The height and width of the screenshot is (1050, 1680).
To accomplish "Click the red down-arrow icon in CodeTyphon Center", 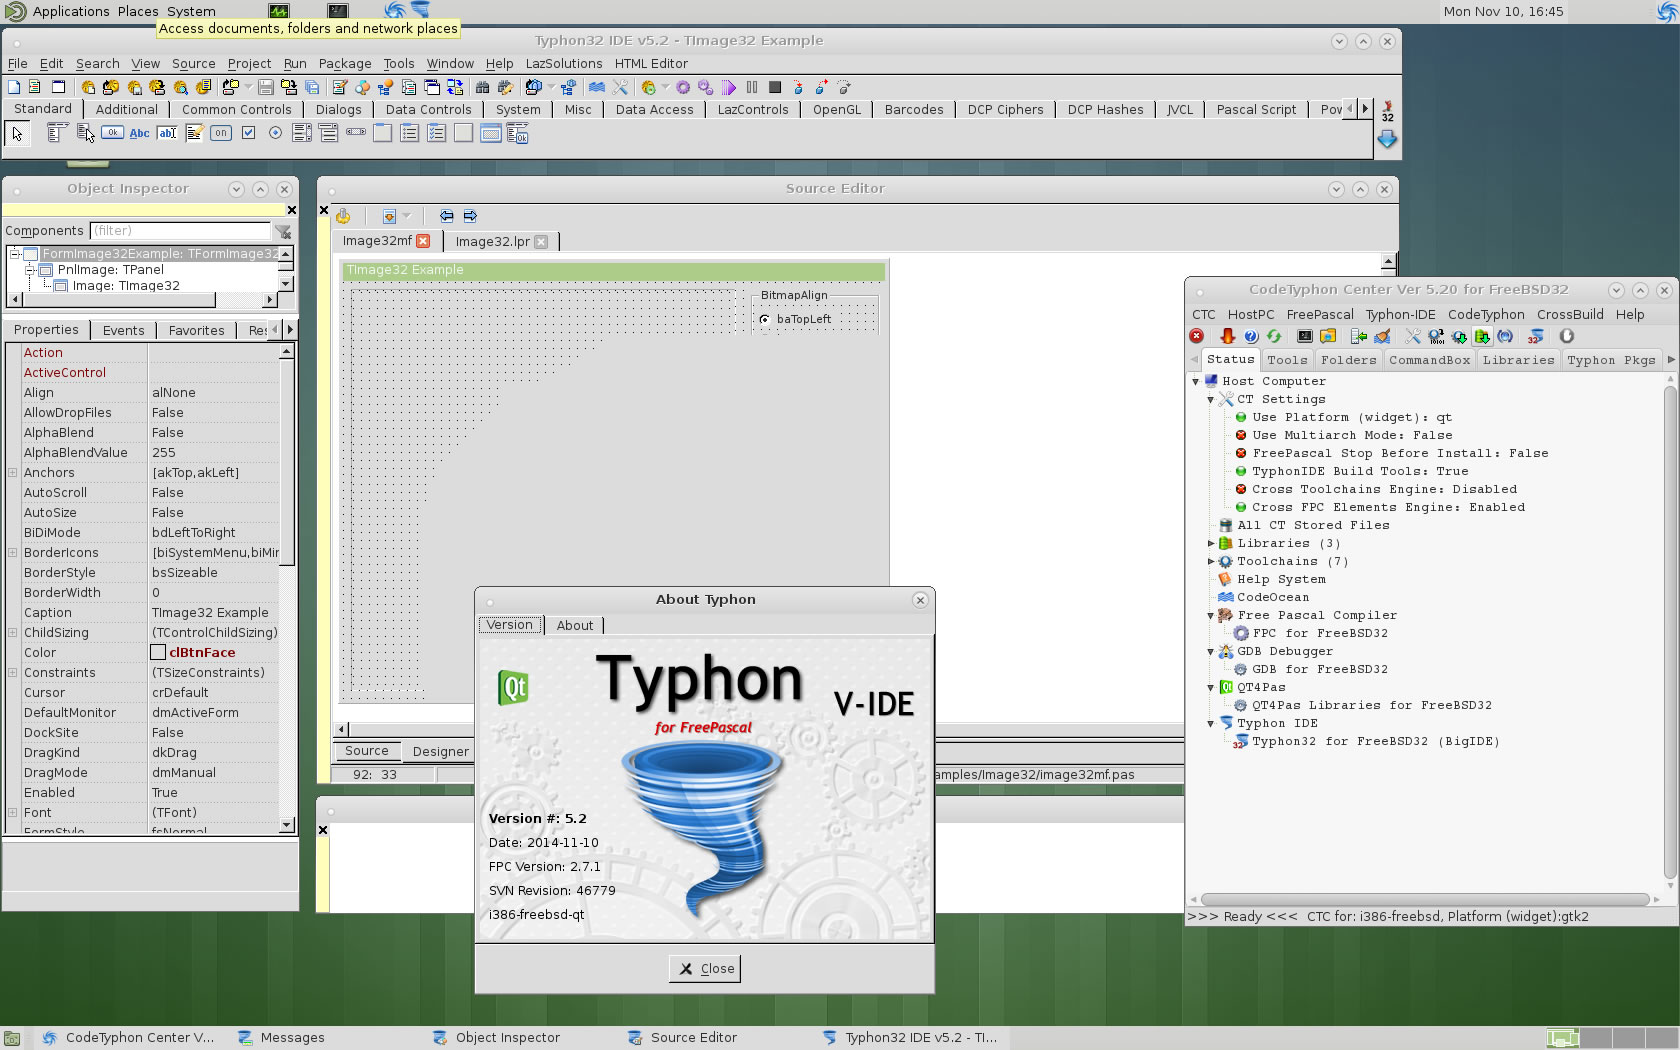I will pos(1228,336).
